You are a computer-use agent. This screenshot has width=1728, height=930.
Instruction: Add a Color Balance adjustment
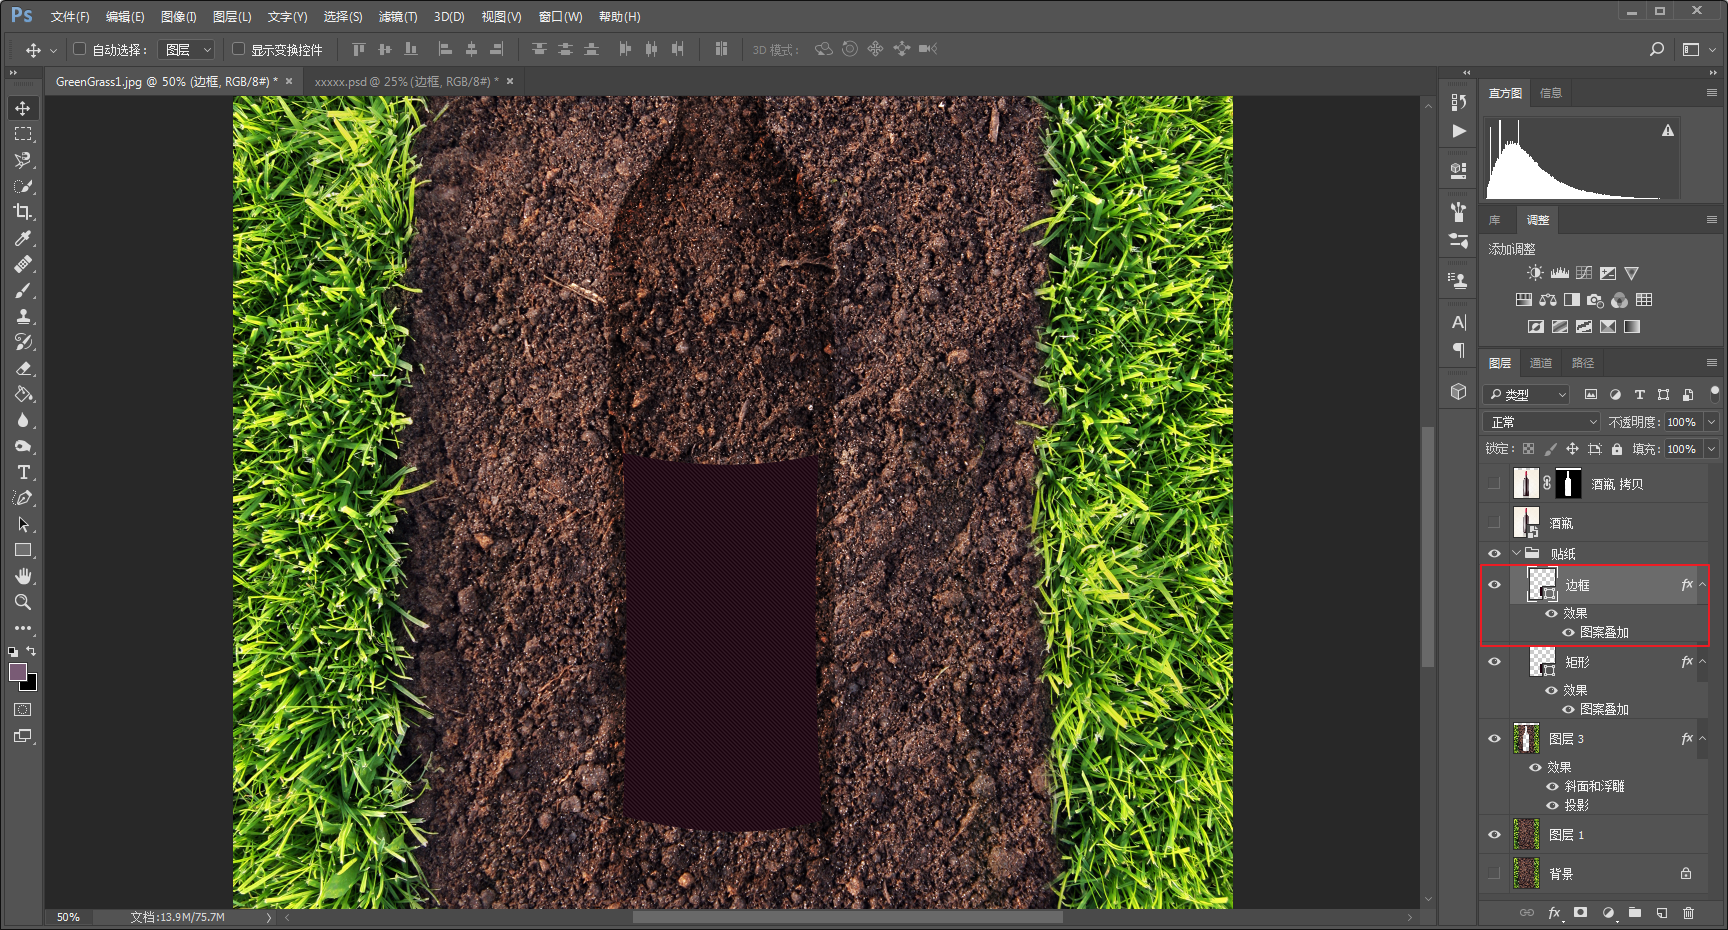(x=1547, y=300)
